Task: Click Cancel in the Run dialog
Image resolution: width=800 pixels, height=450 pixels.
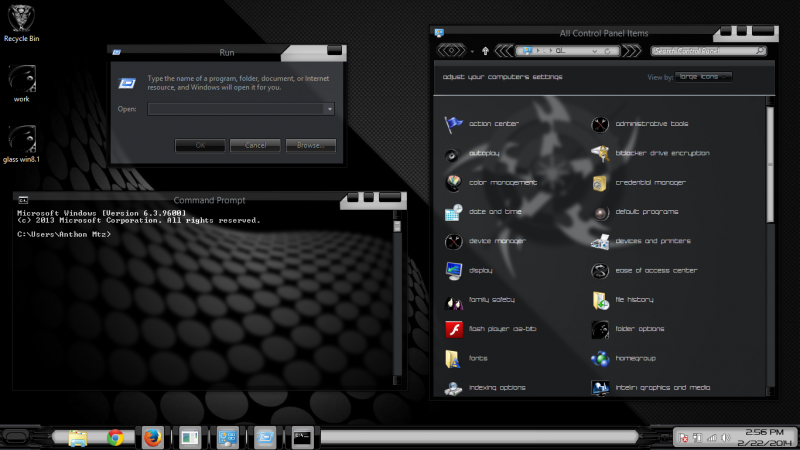Action: [255, 145]
